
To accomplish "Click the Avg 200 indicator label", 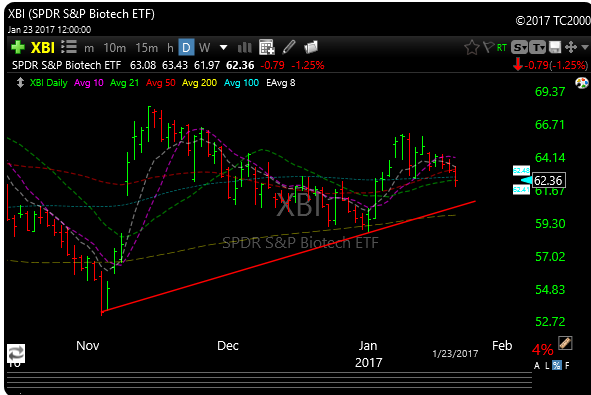I will (199, 83).
